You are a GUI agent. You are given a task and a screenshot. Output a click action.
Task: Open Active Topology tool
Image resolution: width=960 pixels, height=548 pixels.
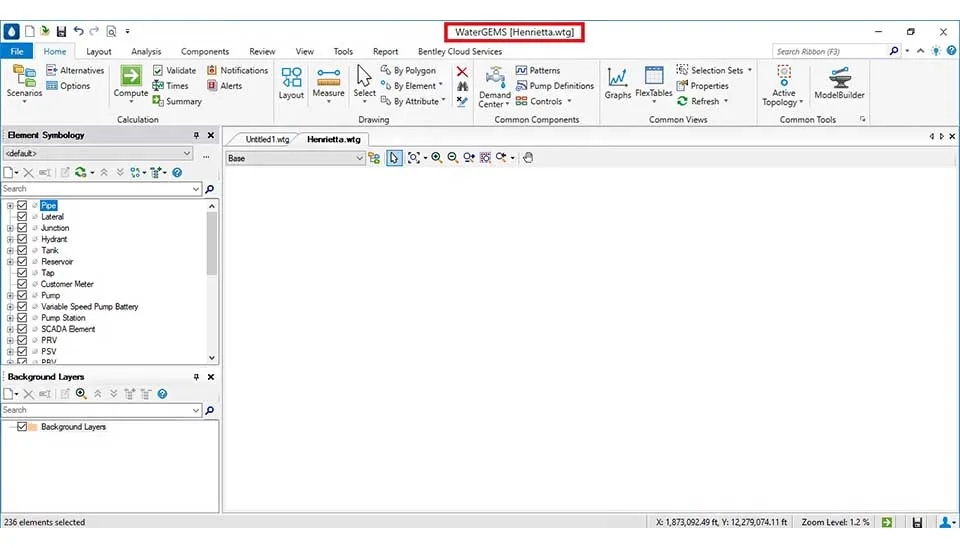[783, 86]
